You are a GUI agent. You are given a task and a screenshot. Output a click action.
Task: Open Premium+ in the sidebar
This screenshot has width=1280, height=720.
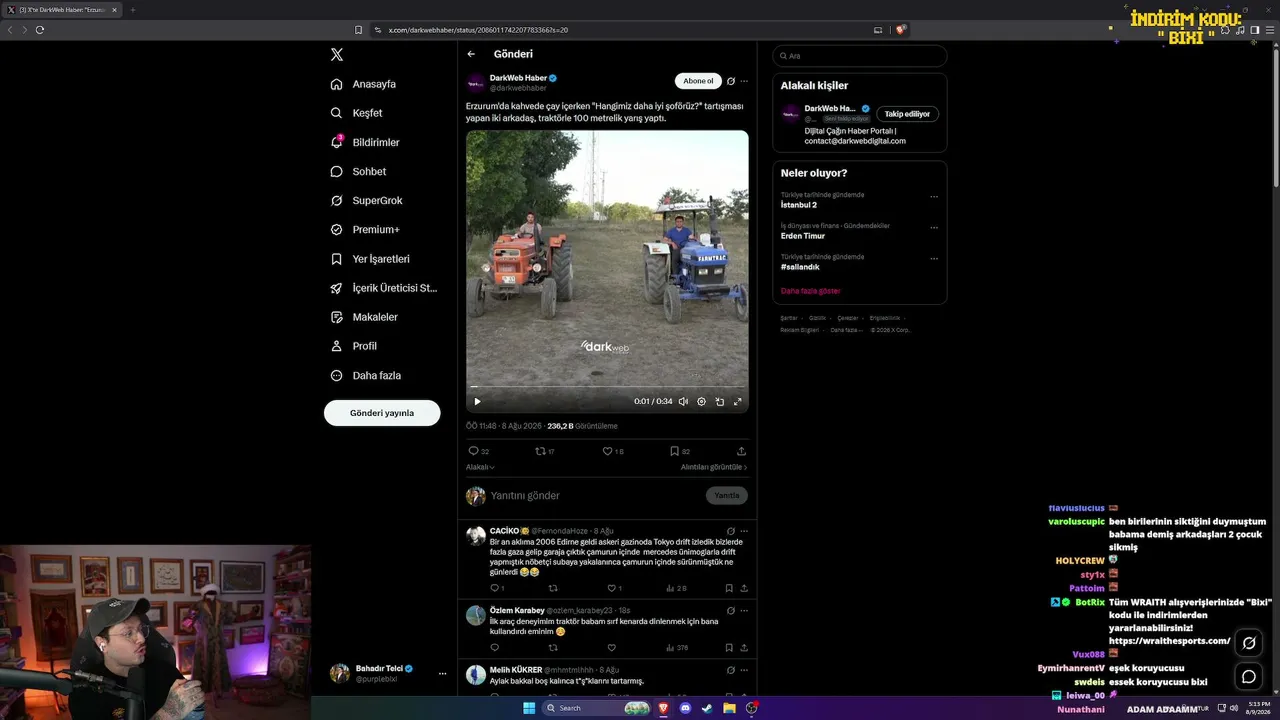pos(365,229)
